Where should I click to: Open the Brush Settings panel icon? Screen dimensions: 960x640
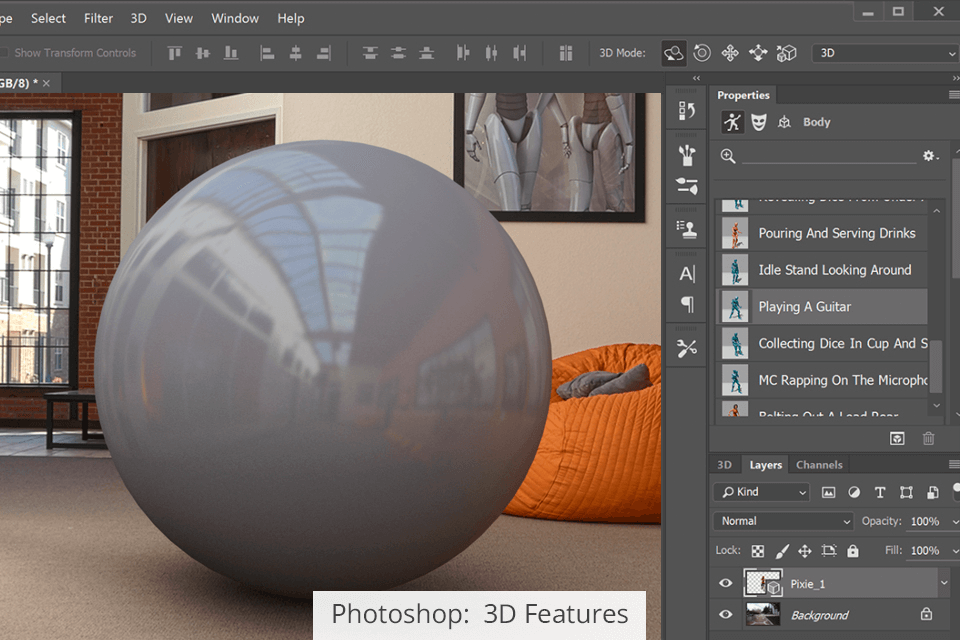click(x=687, y=186)
